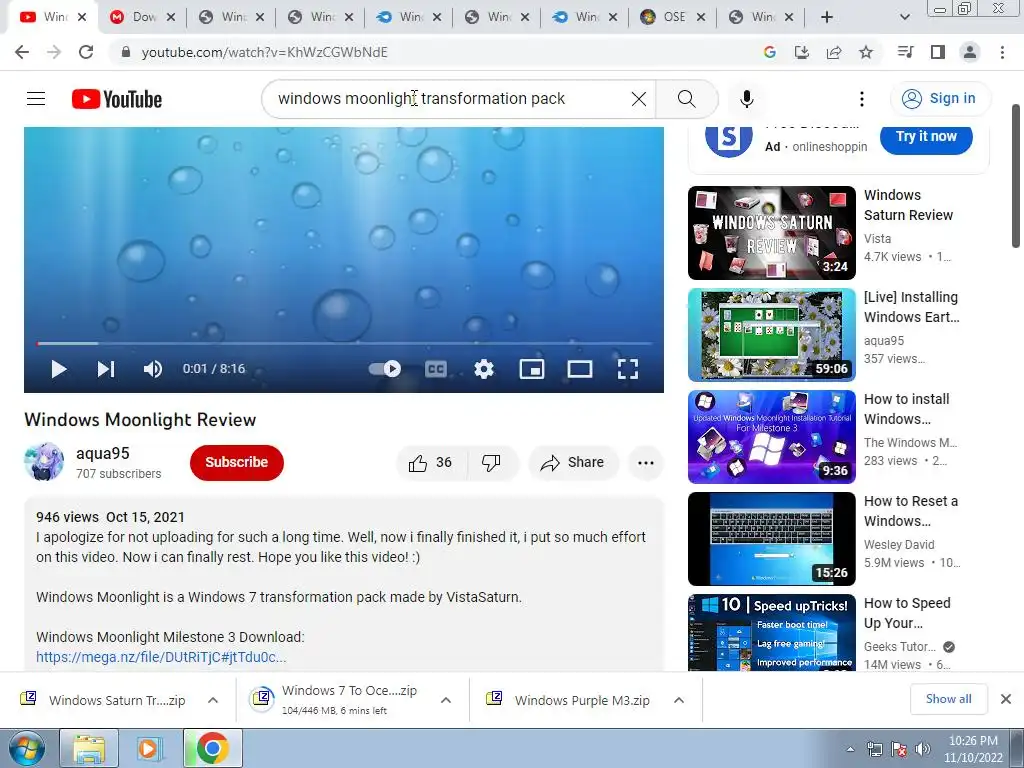This screenshot has width=1024, height=768.
Task: Reload the current page
Action: pyautogui.click(x=86, y=52)
